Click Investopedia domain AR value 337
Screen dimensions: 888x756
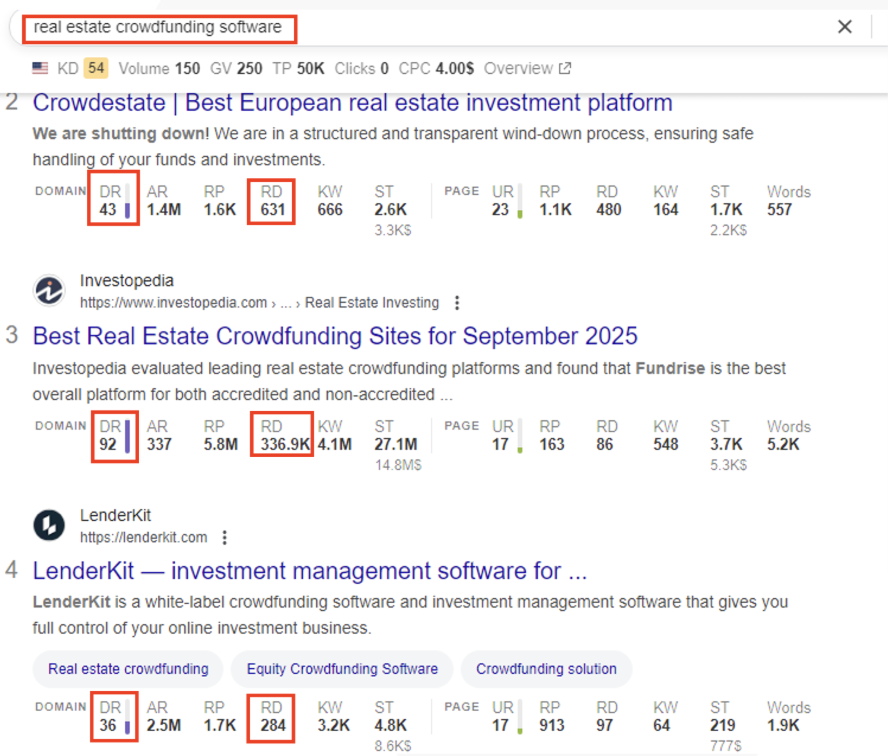point(159,445)
